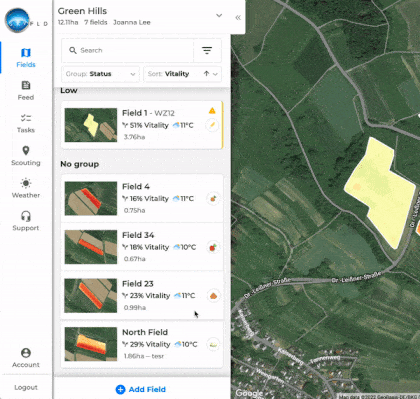
Task: Click the Google logo on the map
Action: [249, 393]
